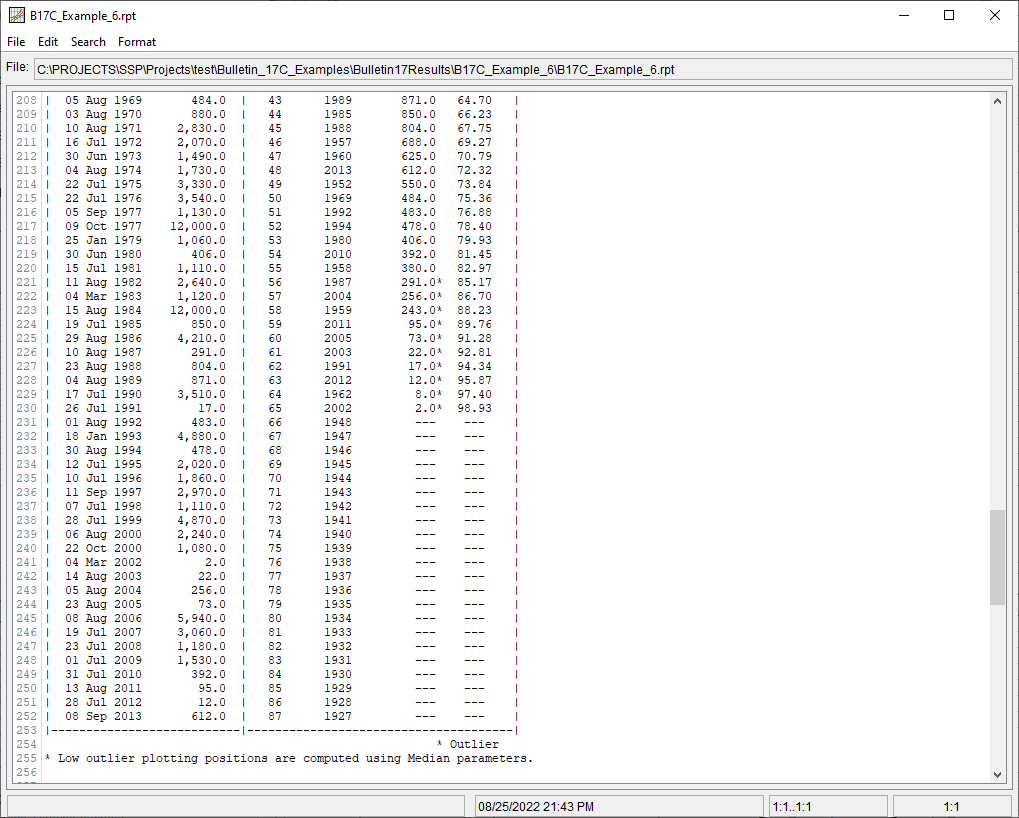This screenshot has width=1019, height=818.
Task: Click the flow value 5,940.0
Action: pyautogui.click(x=201, y=618)
